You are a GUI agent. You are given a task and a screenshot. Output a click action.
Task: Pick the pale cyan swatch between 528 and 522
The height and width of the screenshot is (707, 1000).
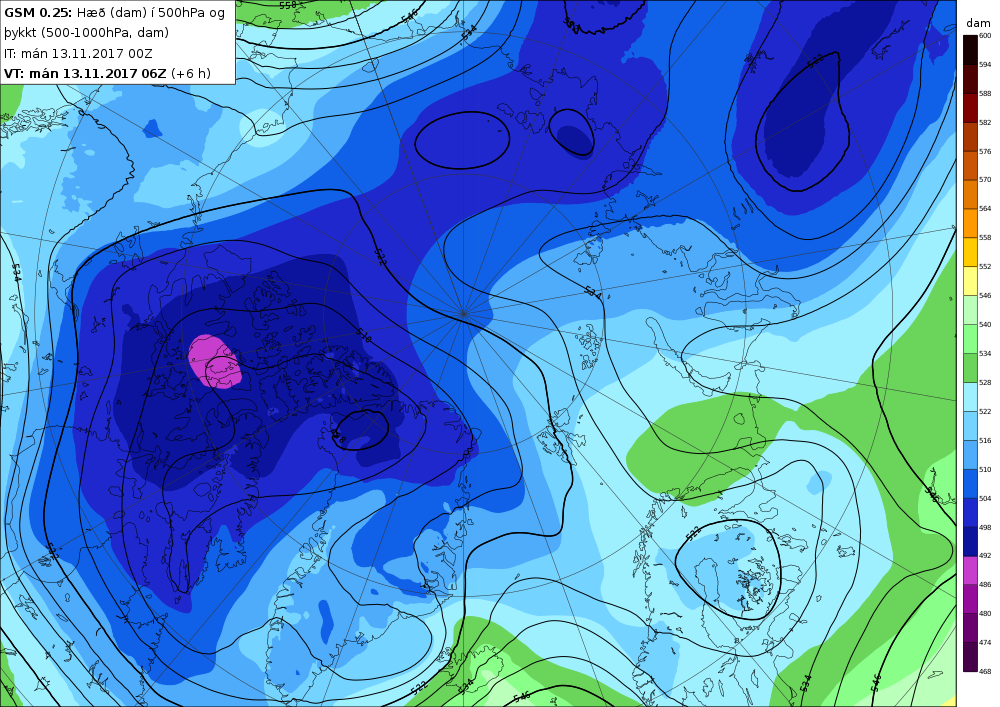(970, 397)
